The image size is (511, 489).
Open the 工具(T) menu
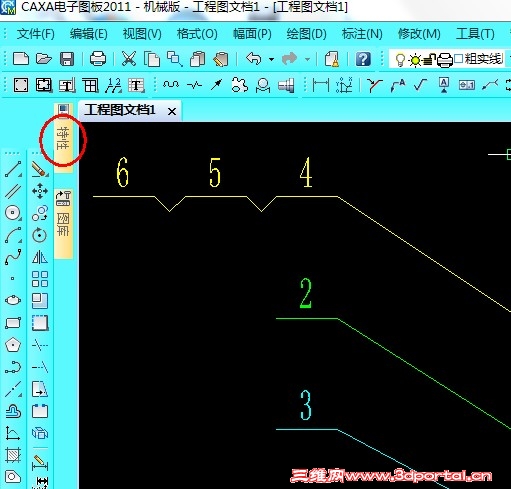click(475, 34)
